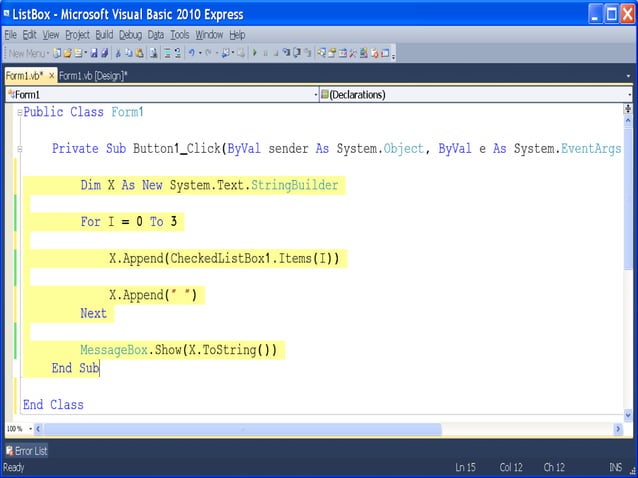Click the right arrow of horizontal scrollbar
Screen dimensions: 638x478
tap(618, 429)
